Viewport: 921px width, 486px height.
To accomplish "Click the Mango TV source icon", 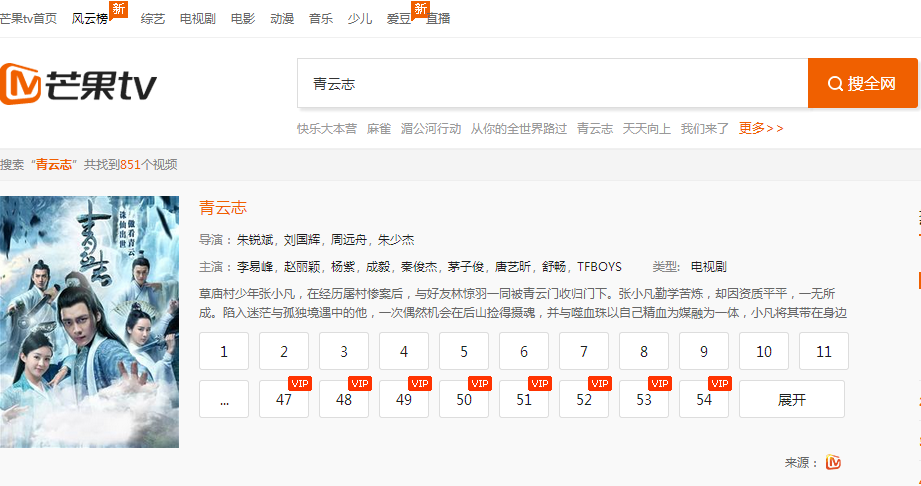I will 833,462.
